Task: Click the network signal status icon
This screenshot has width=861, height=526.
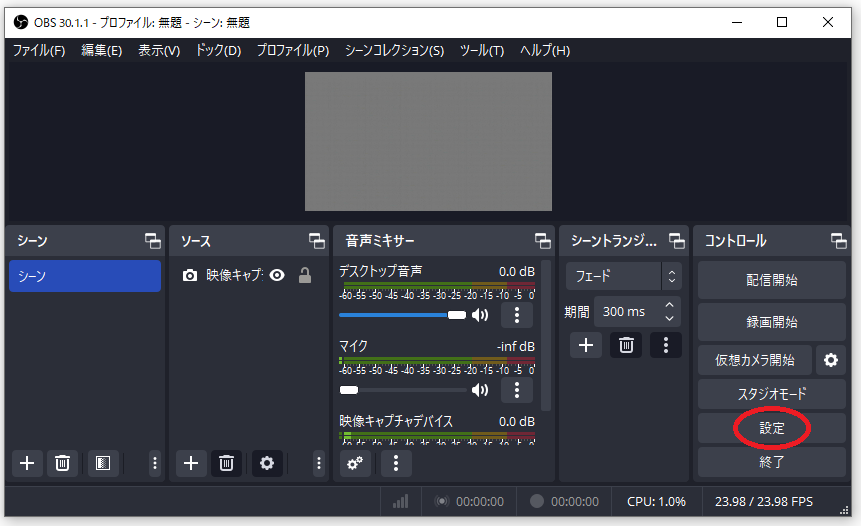Action: pyautogui.click(x=401, y=501)
